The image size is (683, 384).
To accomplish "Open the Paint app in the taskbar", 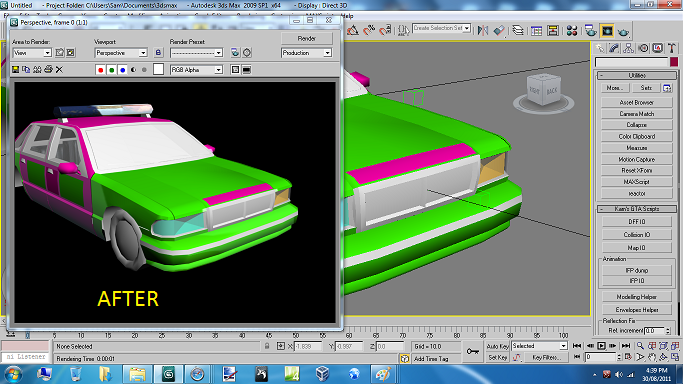I will point(383,374).
